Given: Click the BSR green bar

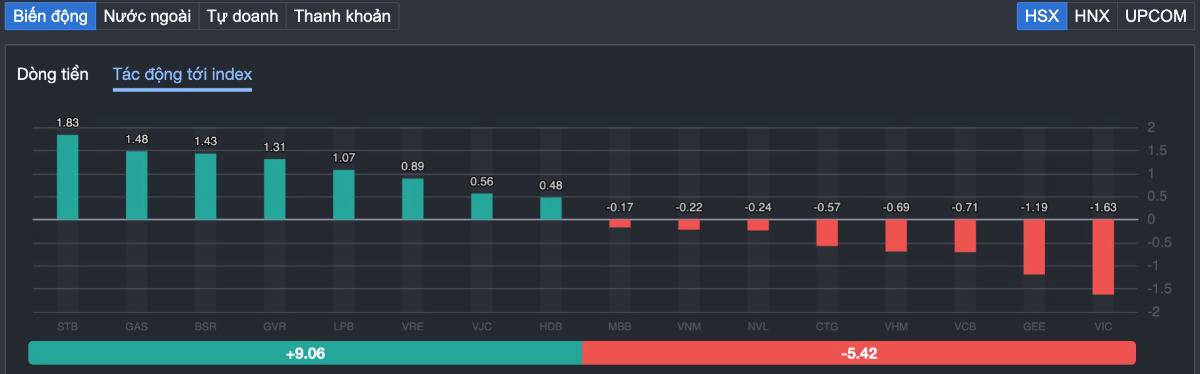Looking at the screenshot, I should [206, 186].
